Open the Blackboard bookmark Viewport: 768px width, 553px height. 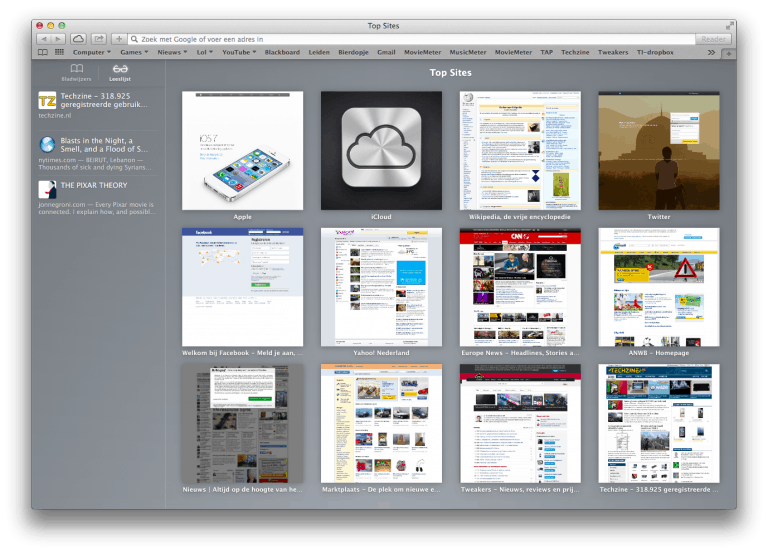coord(282,52)
